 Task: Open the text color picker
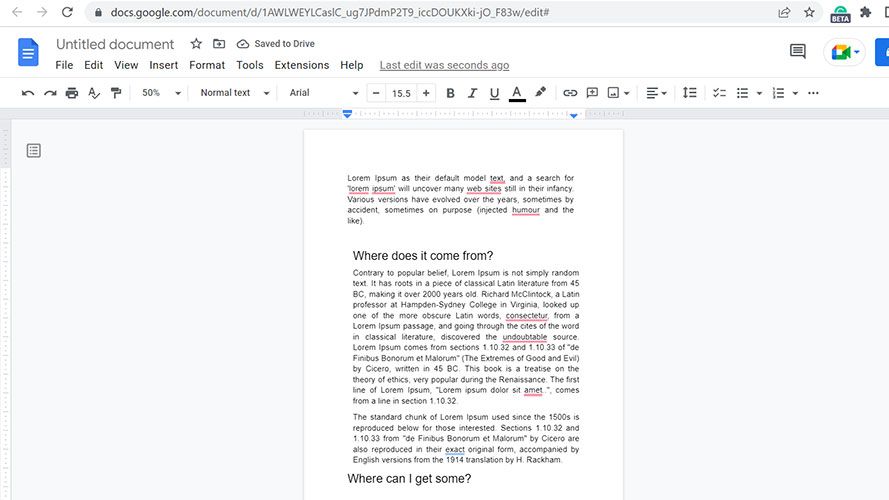[517, 93]
